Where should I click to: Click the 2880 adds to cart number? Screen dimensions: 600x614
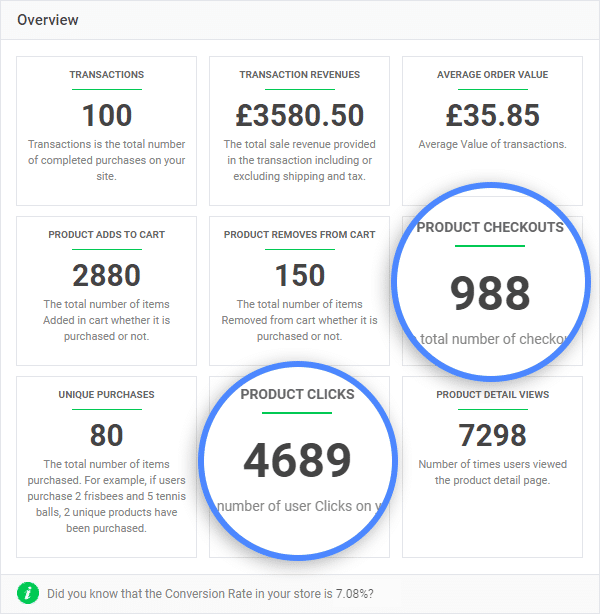pos(107,275)
